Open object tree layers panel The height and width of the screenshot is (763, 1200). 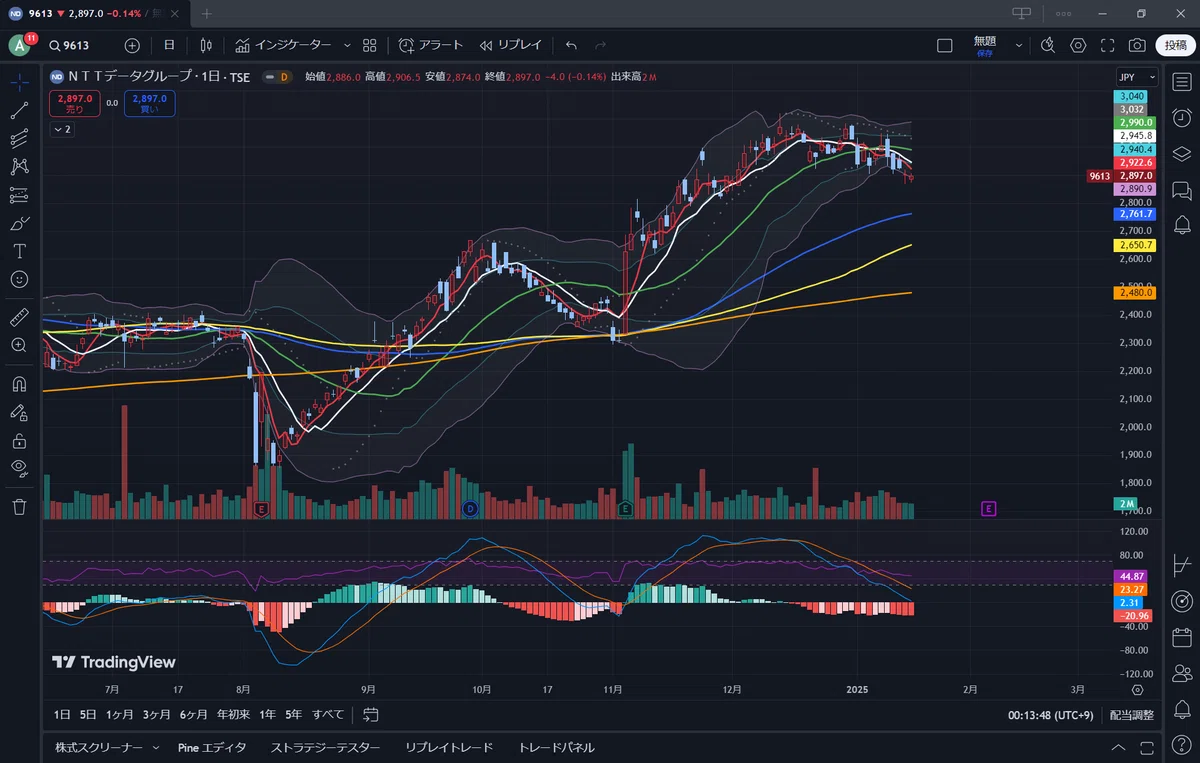(1182, 154)
